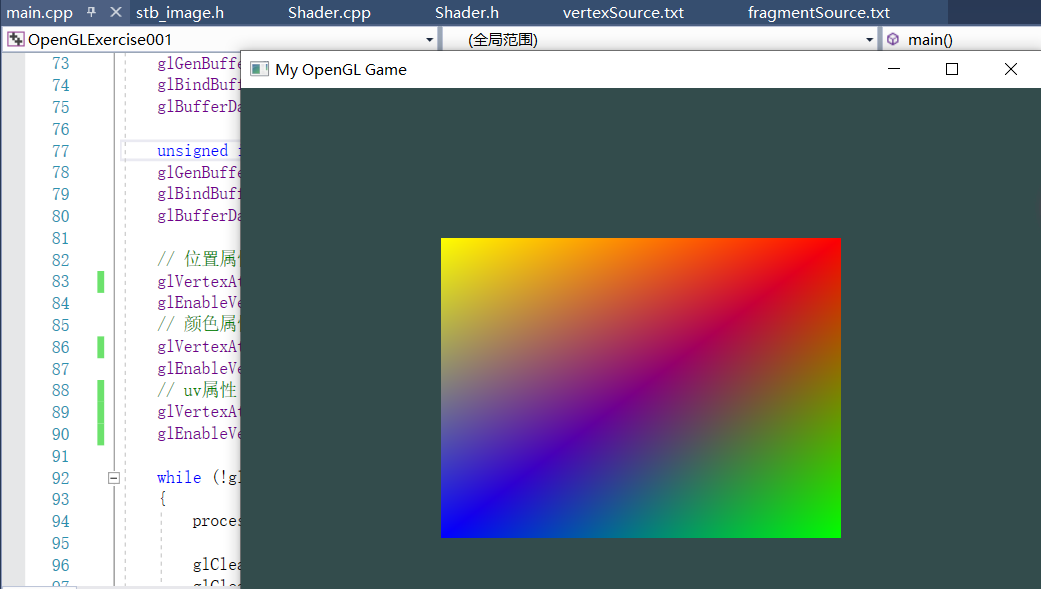
Task: Open the stb_image.h tab
Action: point(180,13)
